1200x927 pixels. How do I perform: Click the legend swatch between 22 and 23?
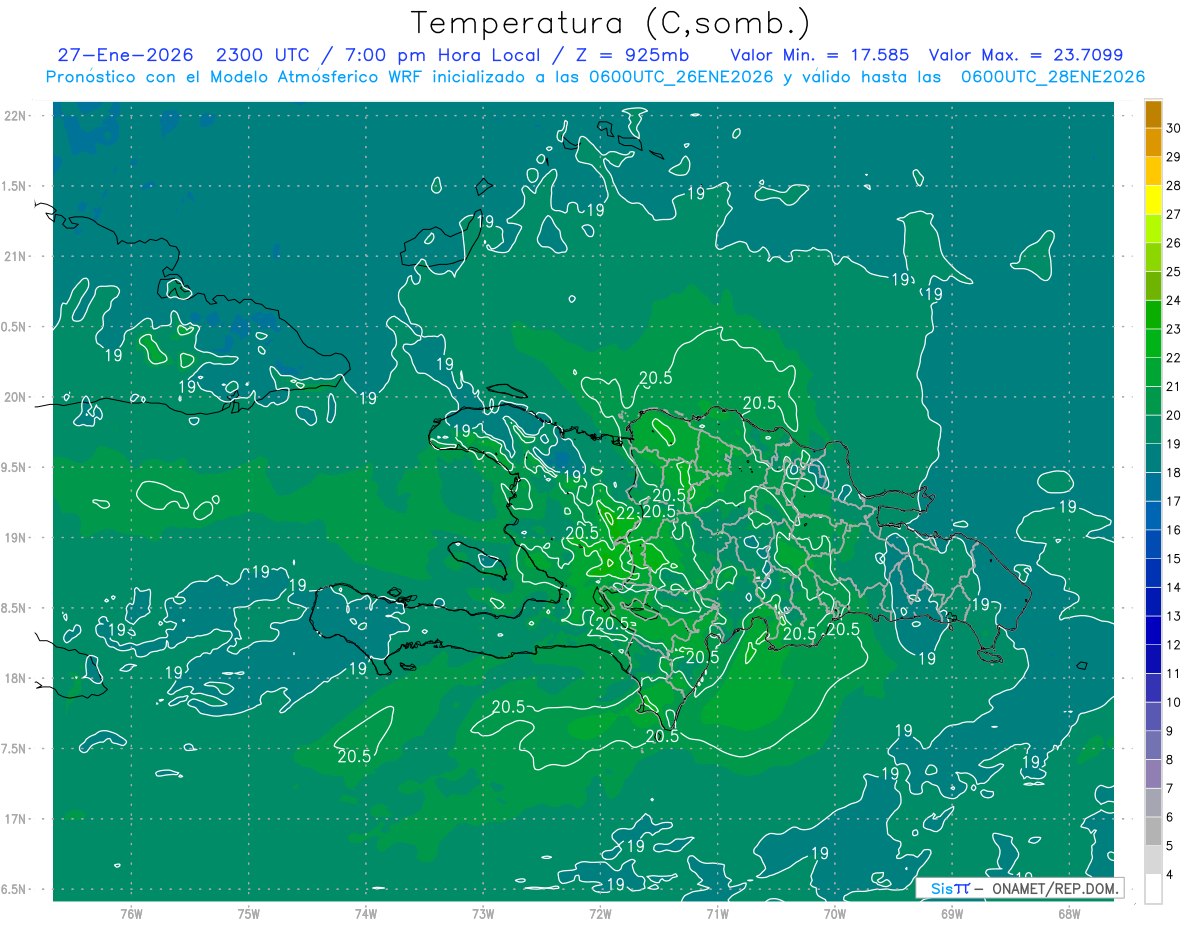point(1153,343)
